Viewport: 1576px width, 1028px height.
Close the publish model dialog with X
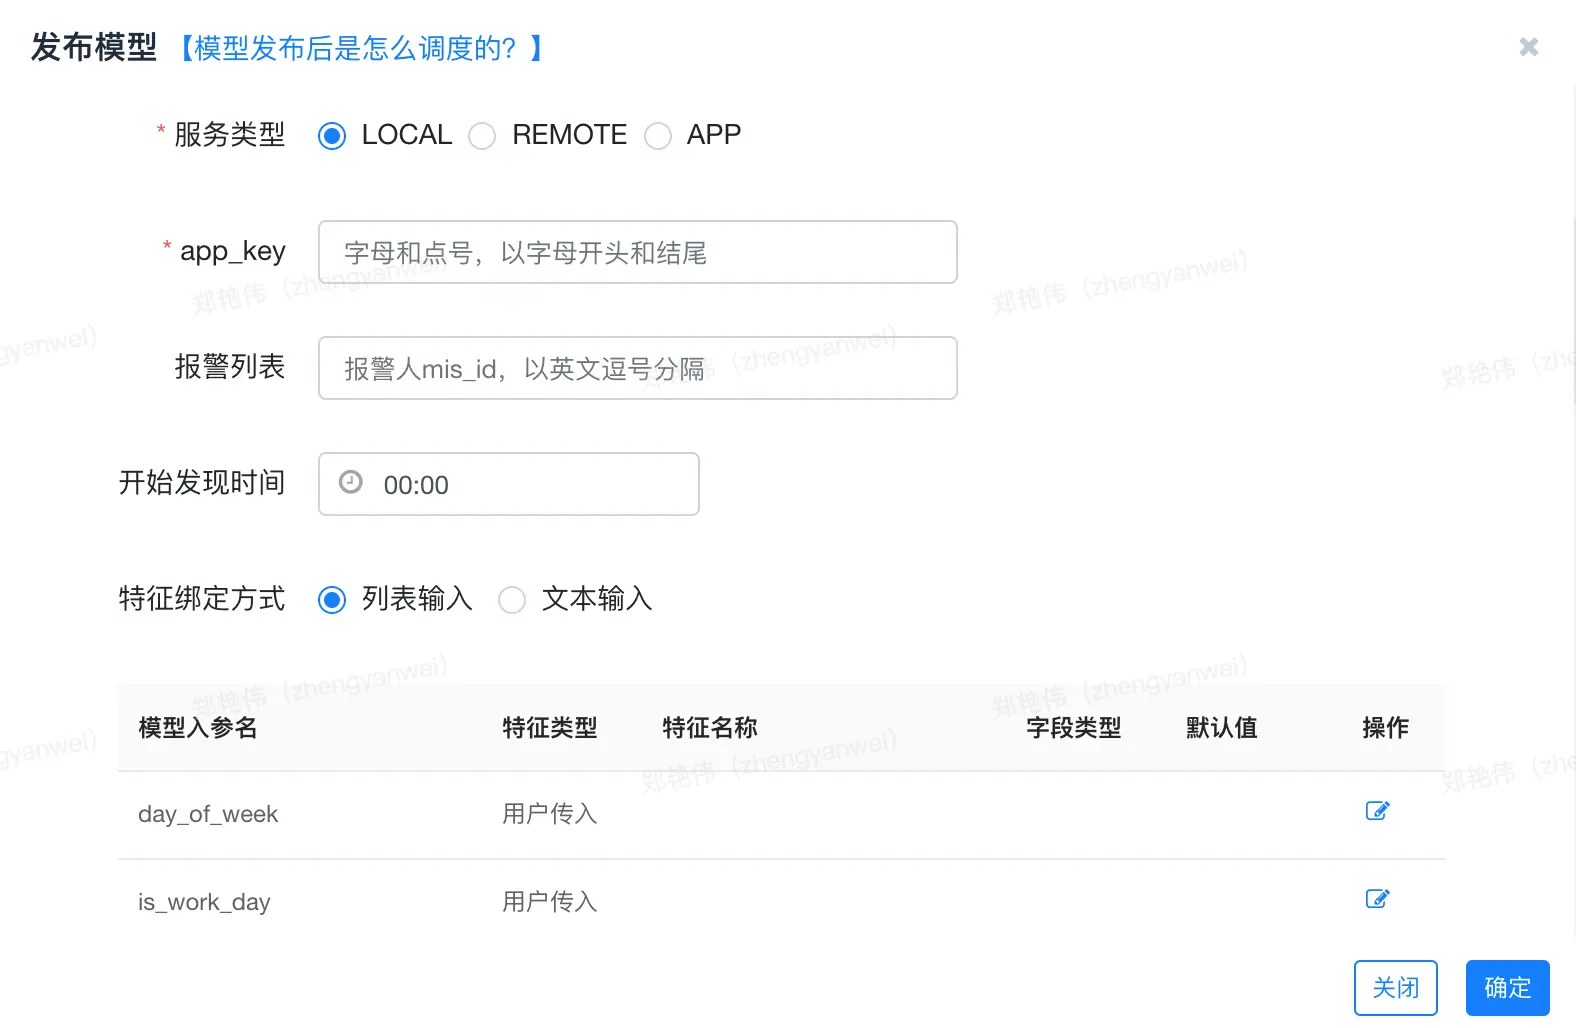[1528, 47]
